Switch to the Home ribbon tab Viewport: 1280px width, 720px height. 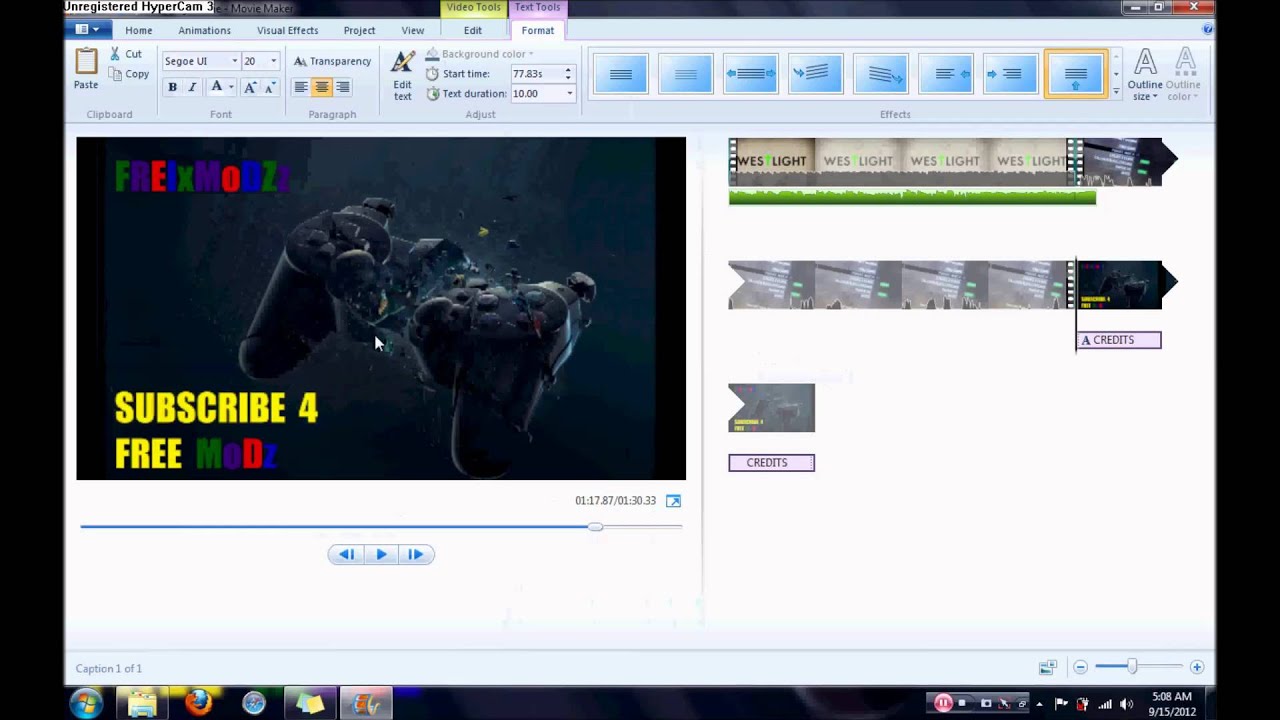[x=139, y=30]
